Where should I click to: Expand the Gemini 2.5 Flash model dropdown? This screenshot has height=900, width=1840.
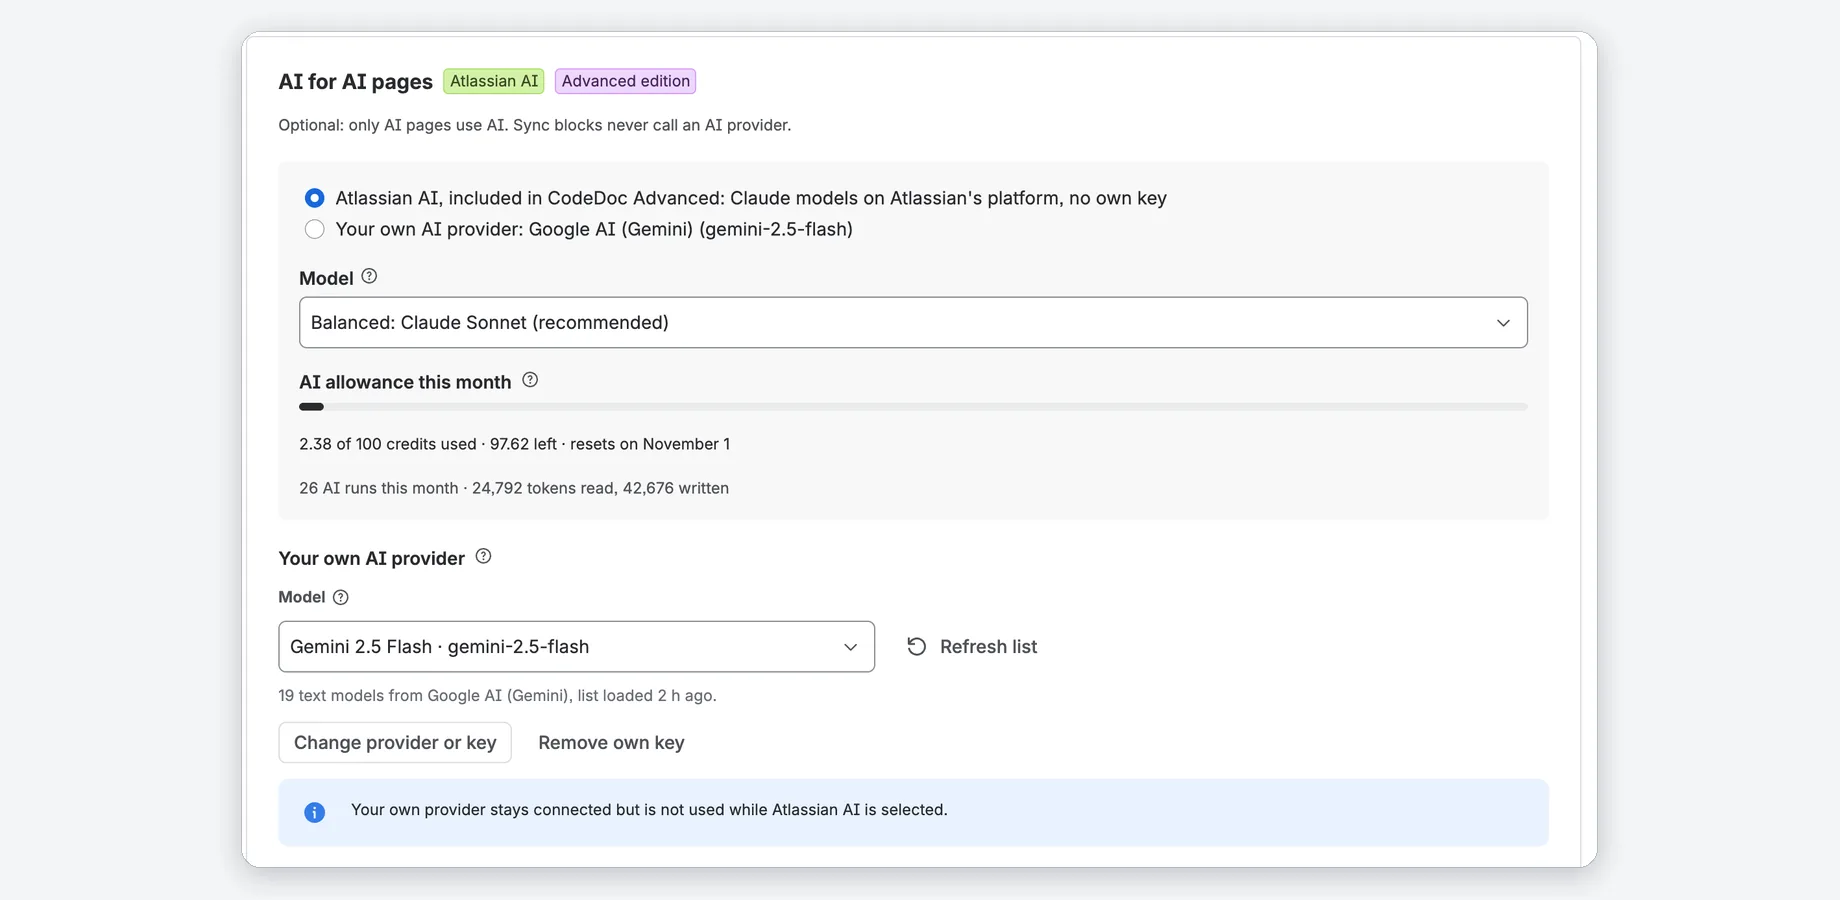coord(576,646)
